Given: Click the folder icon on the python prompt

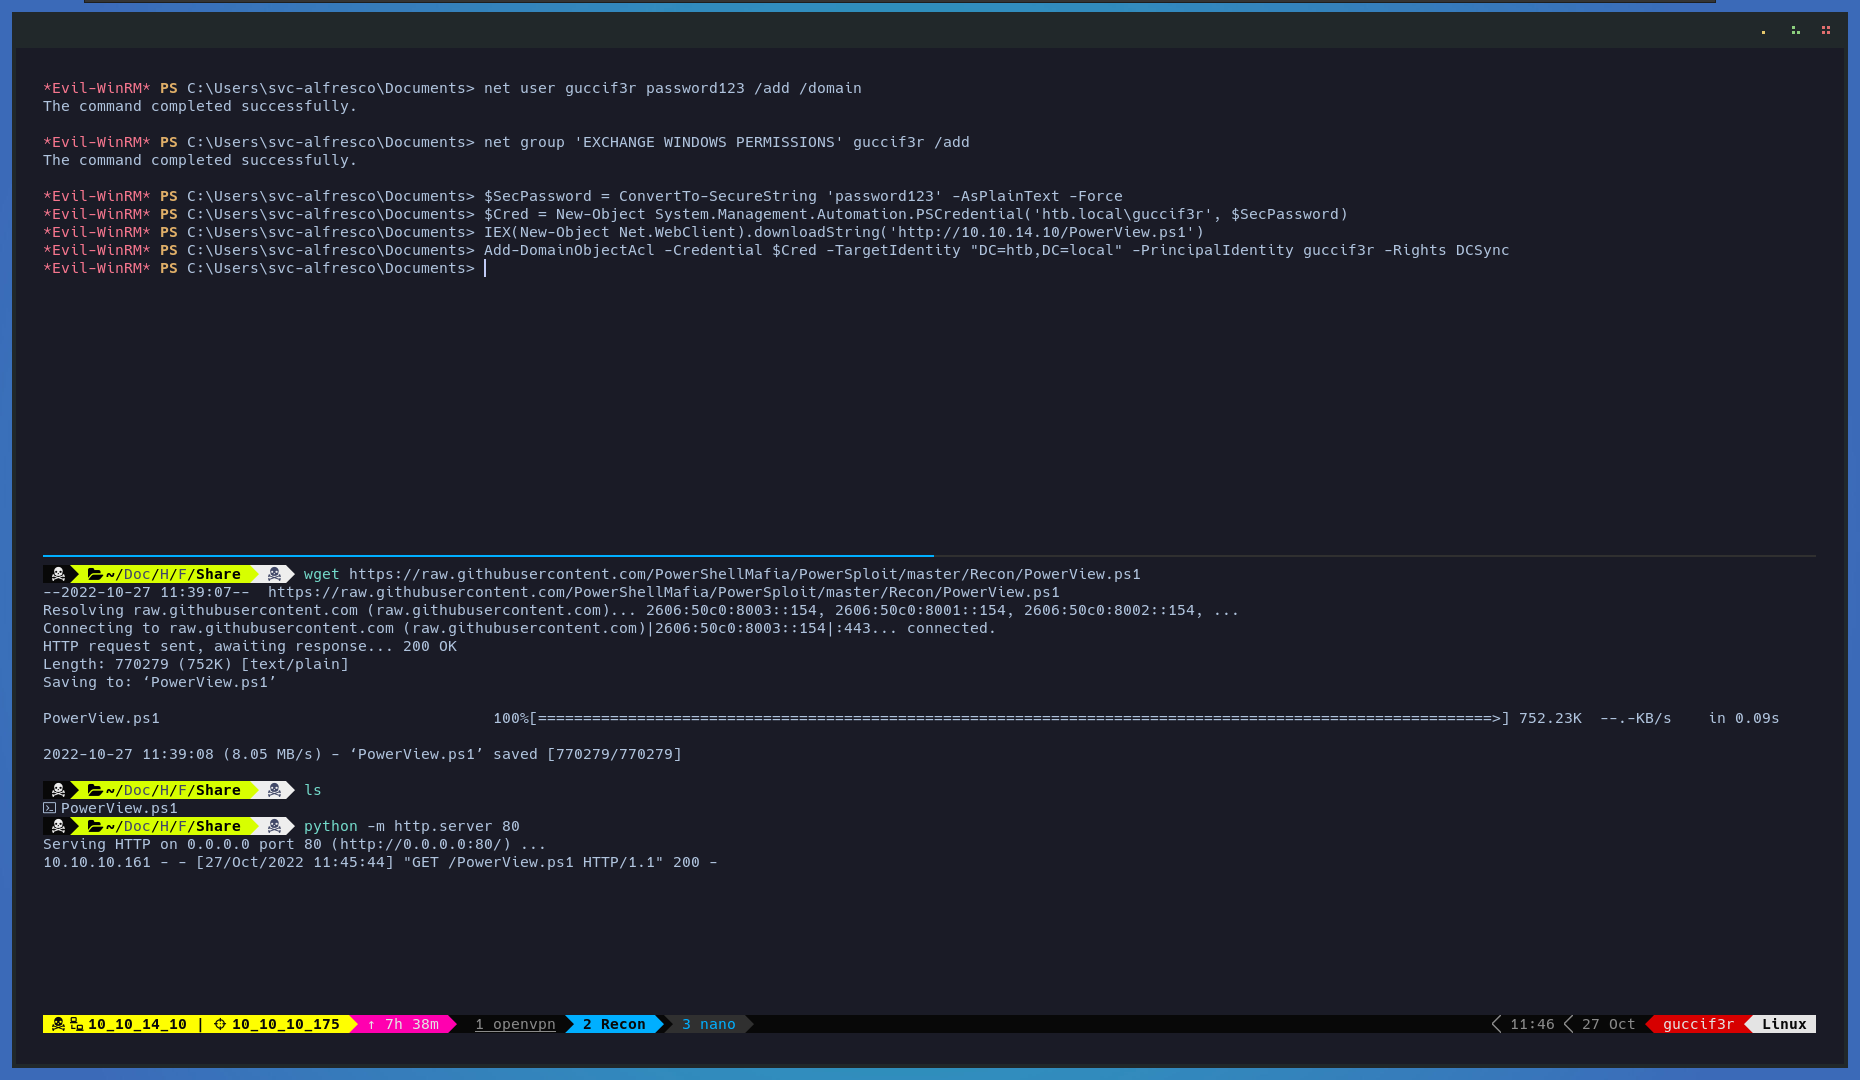Looking at the screenshot, I should pyautogui.click(x=95, y=826).
